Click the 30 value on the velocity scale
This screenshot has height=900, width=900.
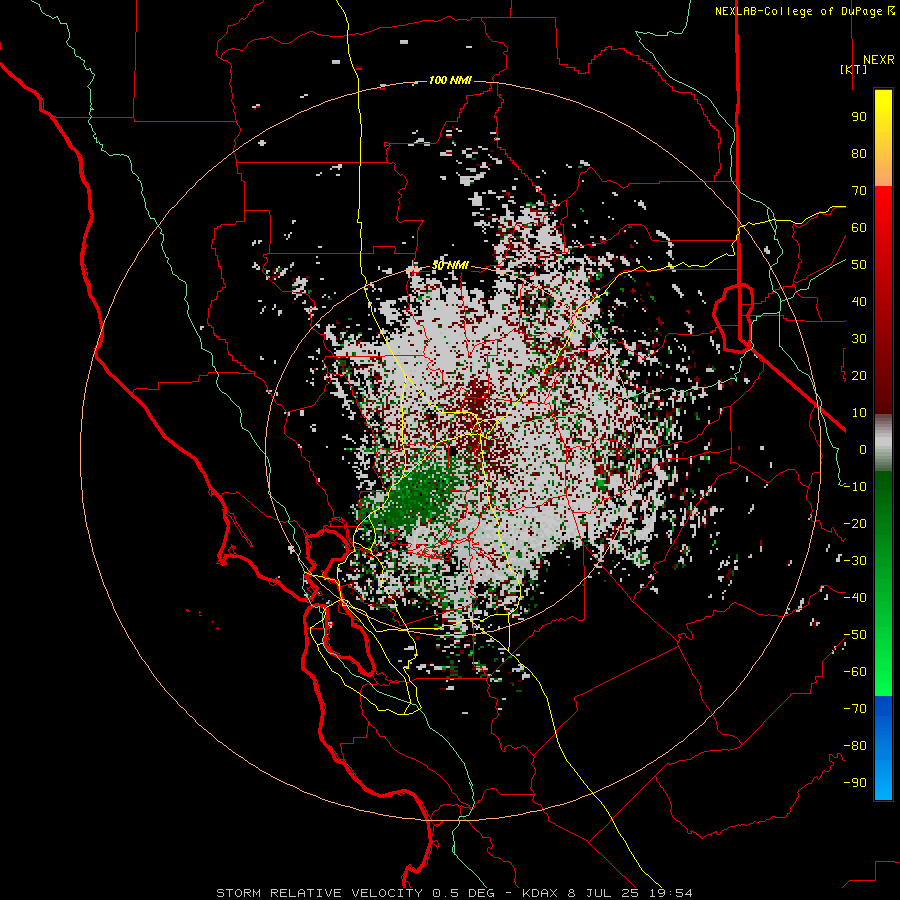coord(859,339)
